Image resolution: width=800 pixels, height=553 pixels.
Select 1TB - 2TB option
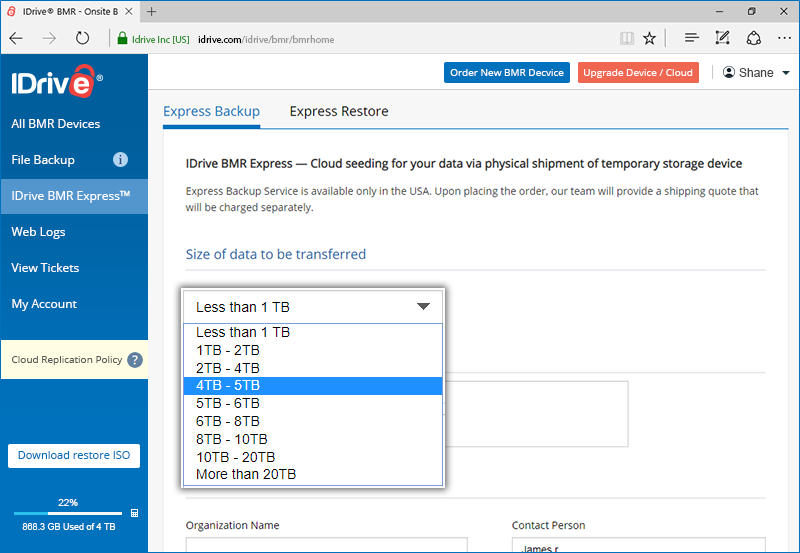click(313, 350)
